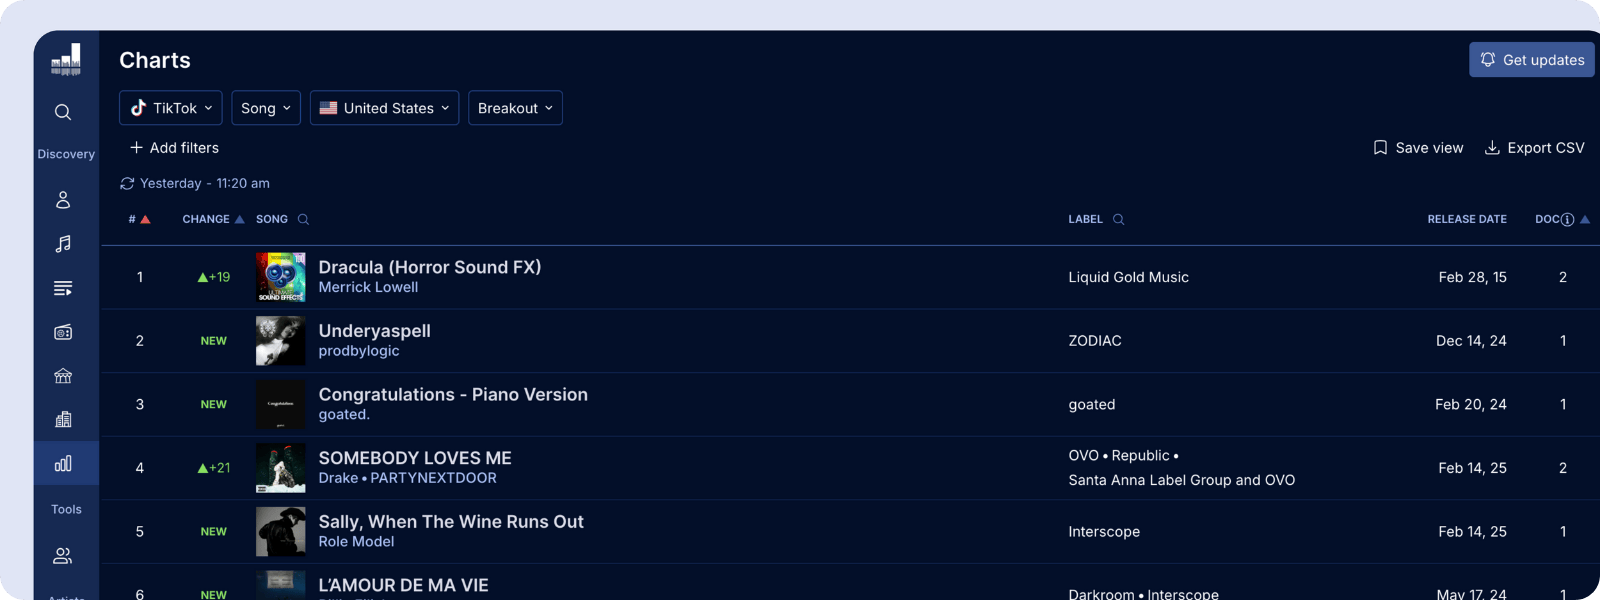Open the people group icon under Tools
Image resolution: width=1600 pixels, height=600 pixels.
tap(63, 555)
